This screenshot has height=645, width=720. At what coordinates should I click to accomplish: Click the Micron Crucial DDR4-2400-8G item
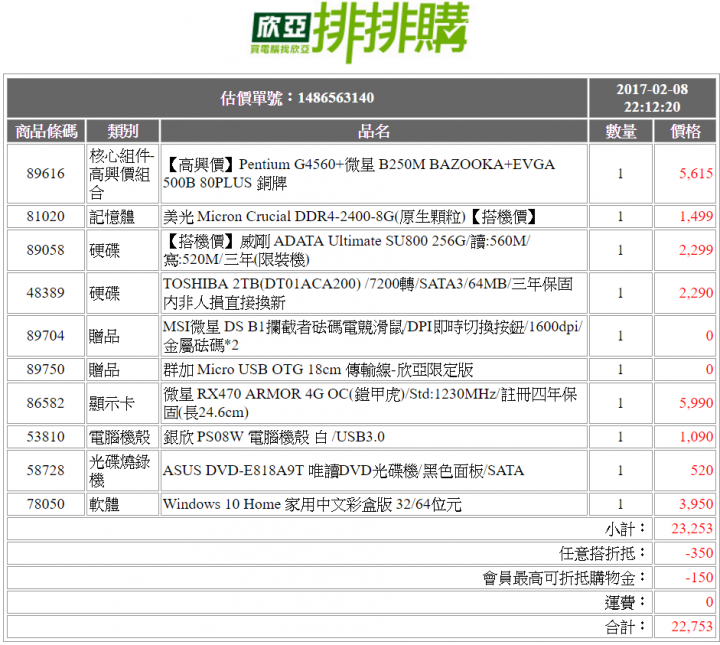349,216
